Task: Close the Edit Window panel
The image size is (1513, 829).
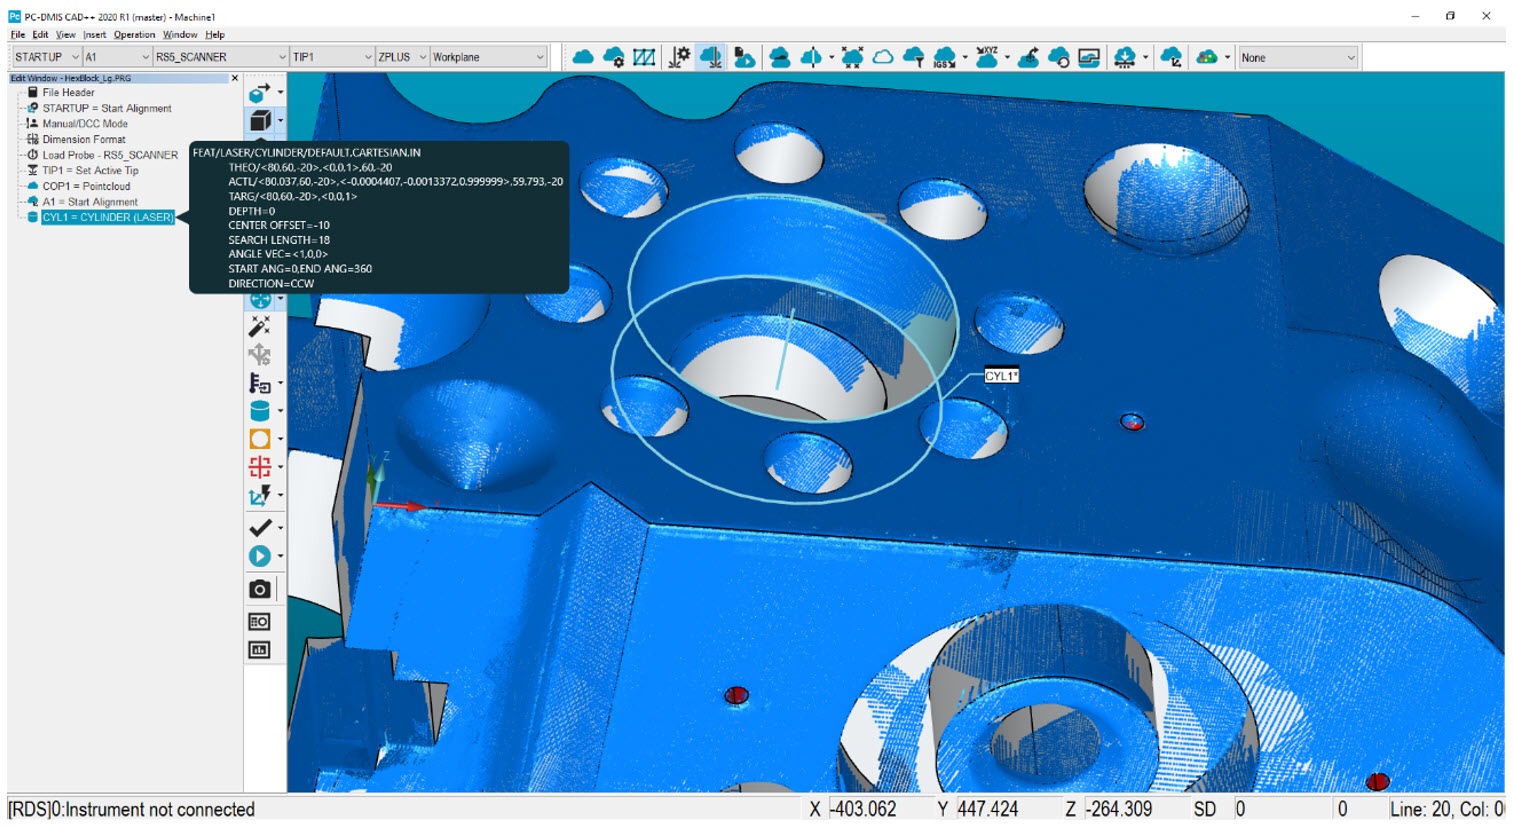Action: point(235,77)
